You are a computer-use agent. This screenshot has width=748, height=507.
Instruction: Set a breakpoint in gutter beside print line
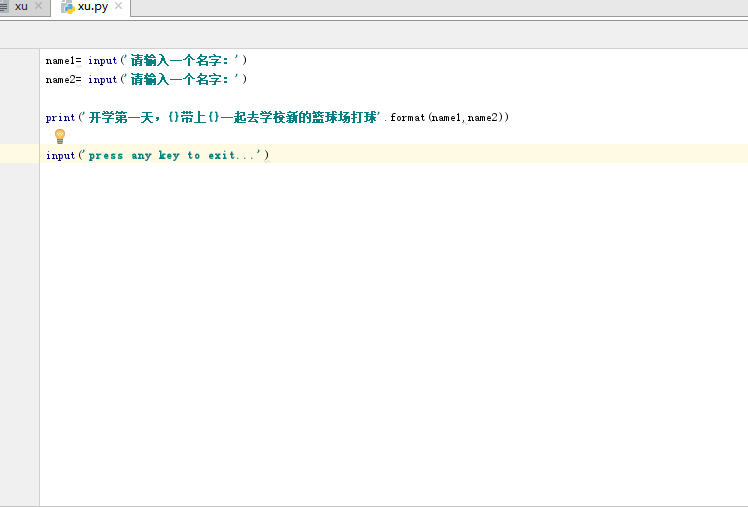pos(20,117)
